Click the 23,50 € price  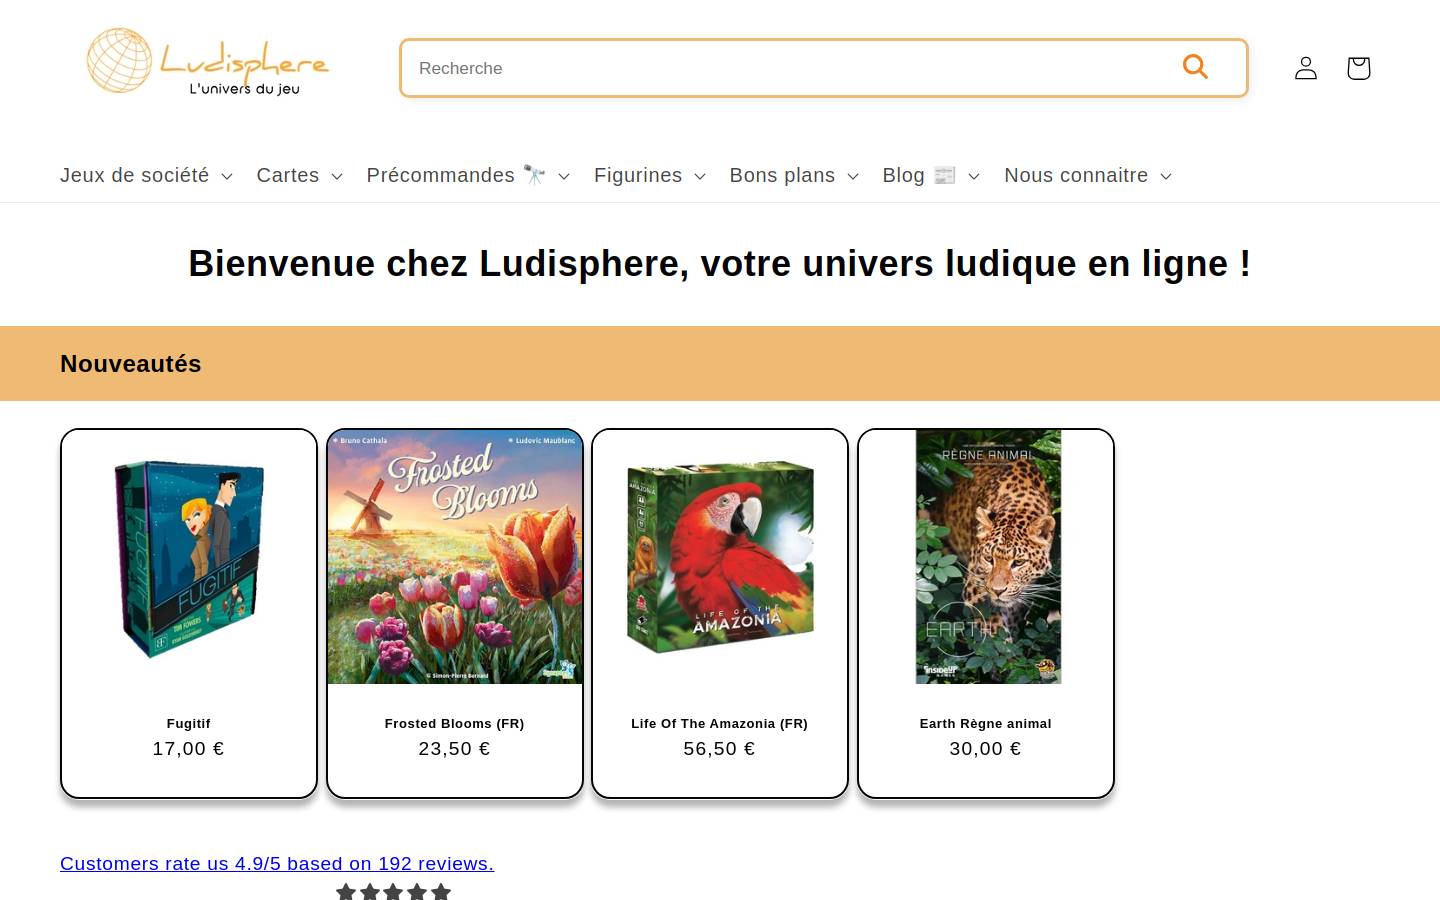click(x=455, y=749)
